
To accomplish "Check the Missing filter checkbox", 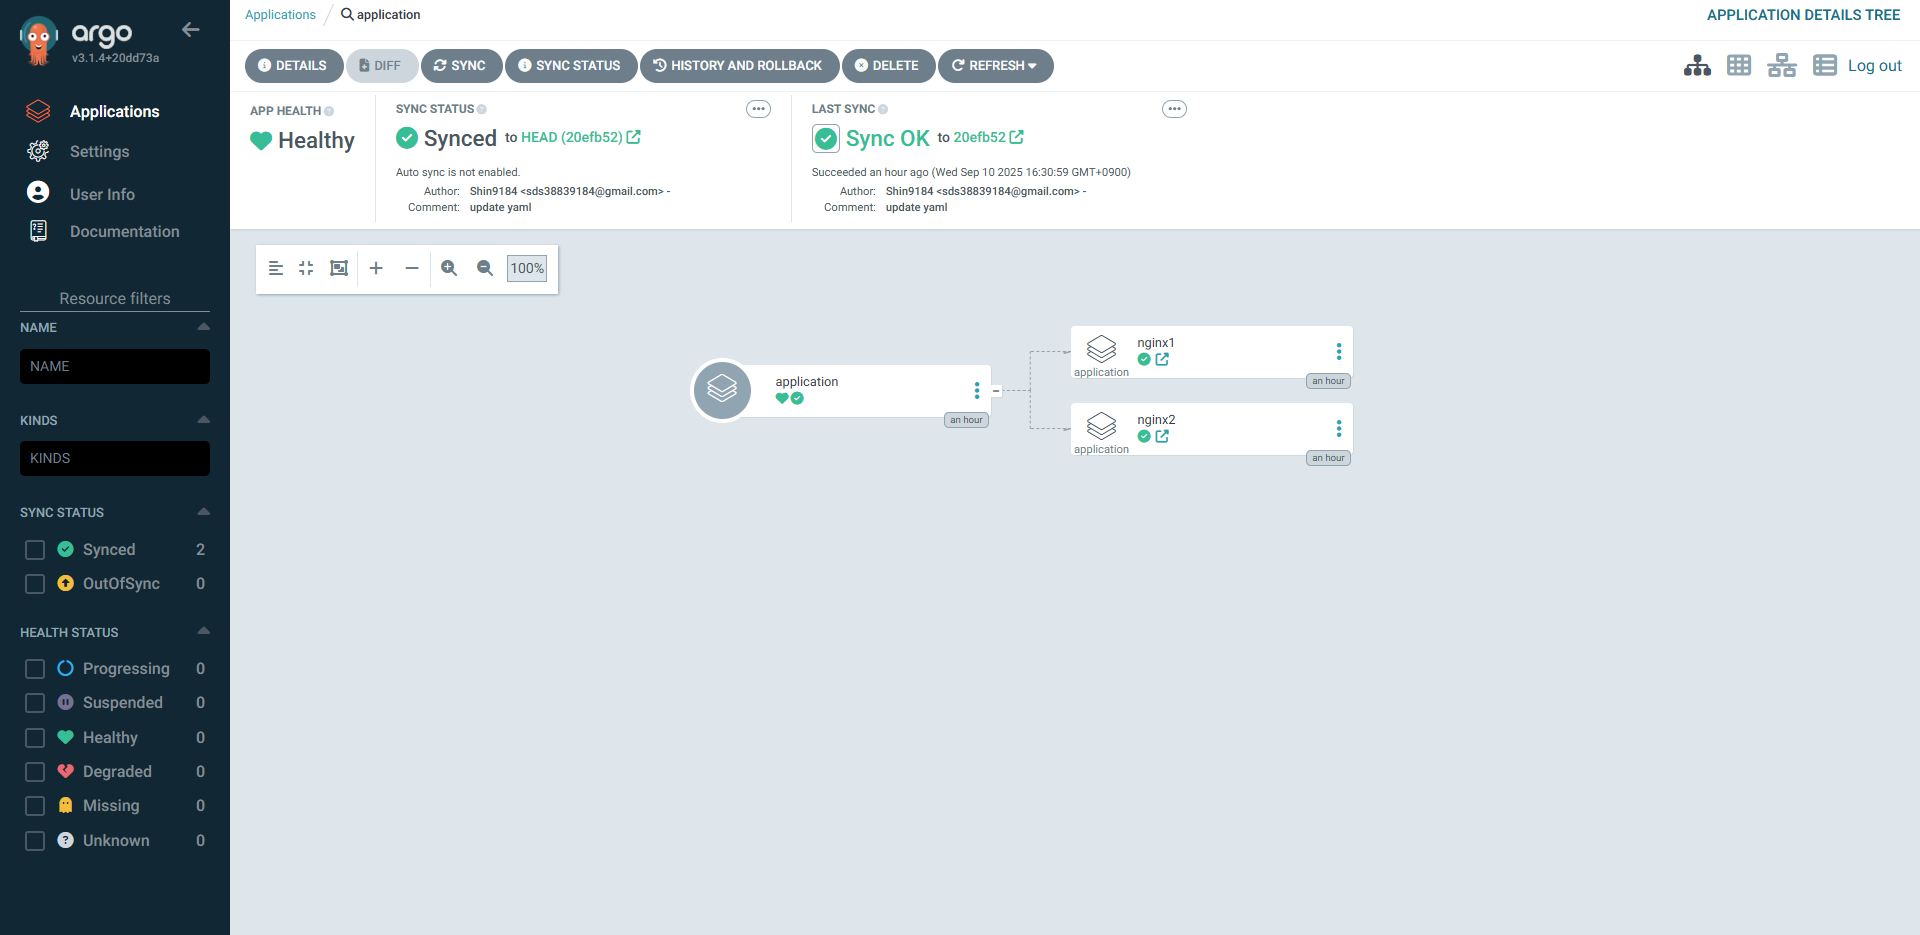I will (35, 806).
